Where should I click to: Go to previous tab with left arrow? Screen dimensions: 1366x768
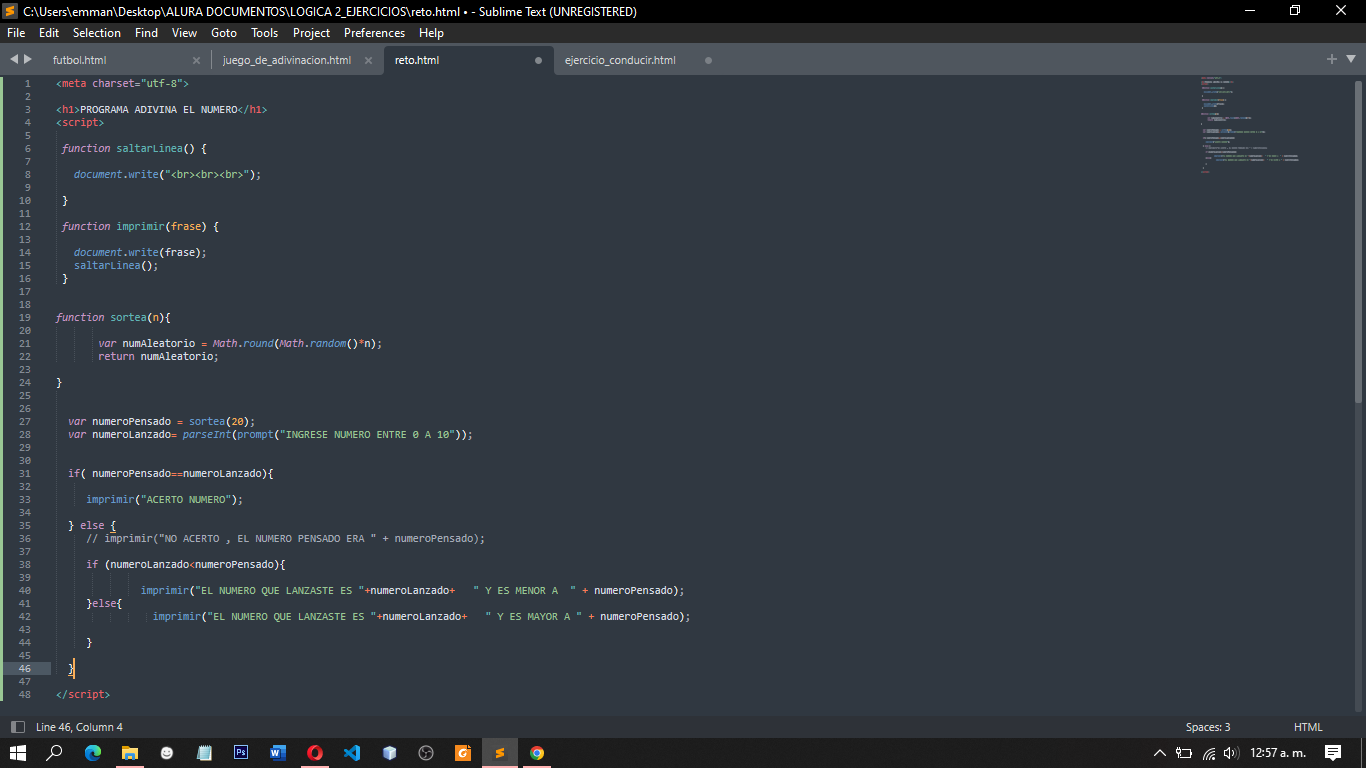coord(14,60)
